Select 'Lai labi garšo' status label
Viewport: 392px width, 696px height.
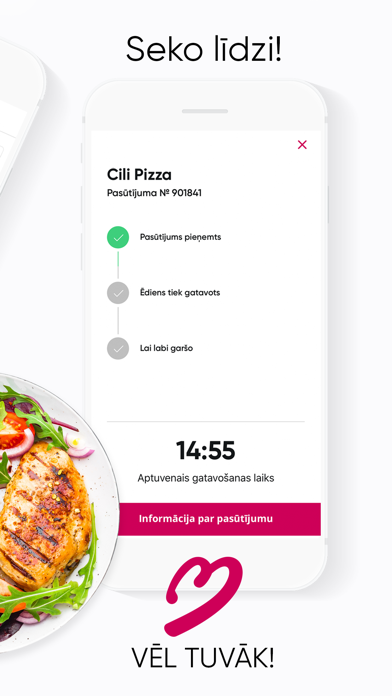(166, 348)
